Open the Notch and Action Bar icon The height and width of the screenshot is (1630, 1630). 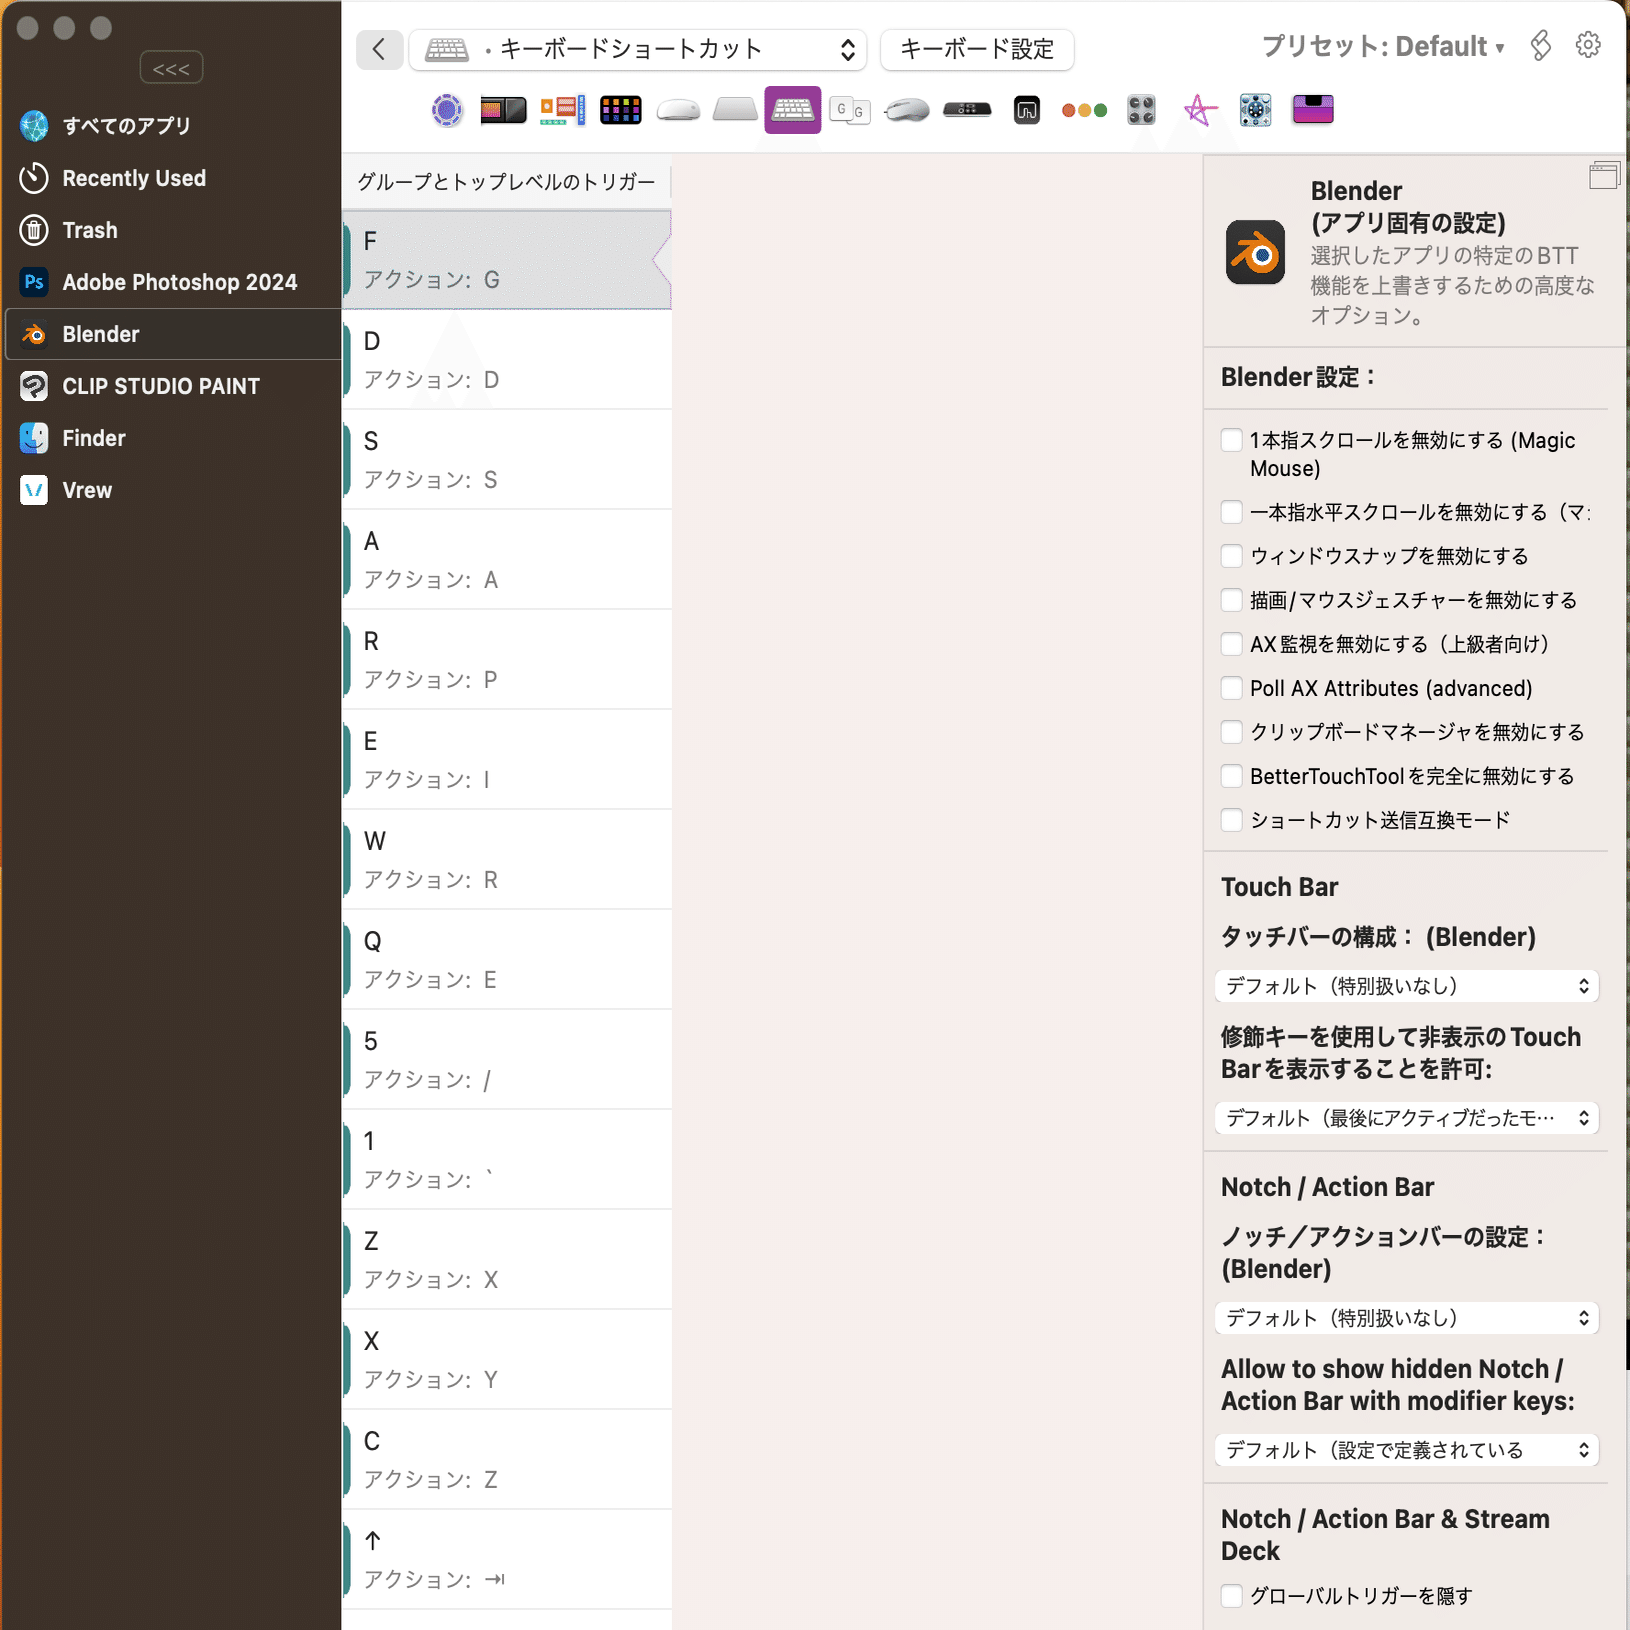563,110
